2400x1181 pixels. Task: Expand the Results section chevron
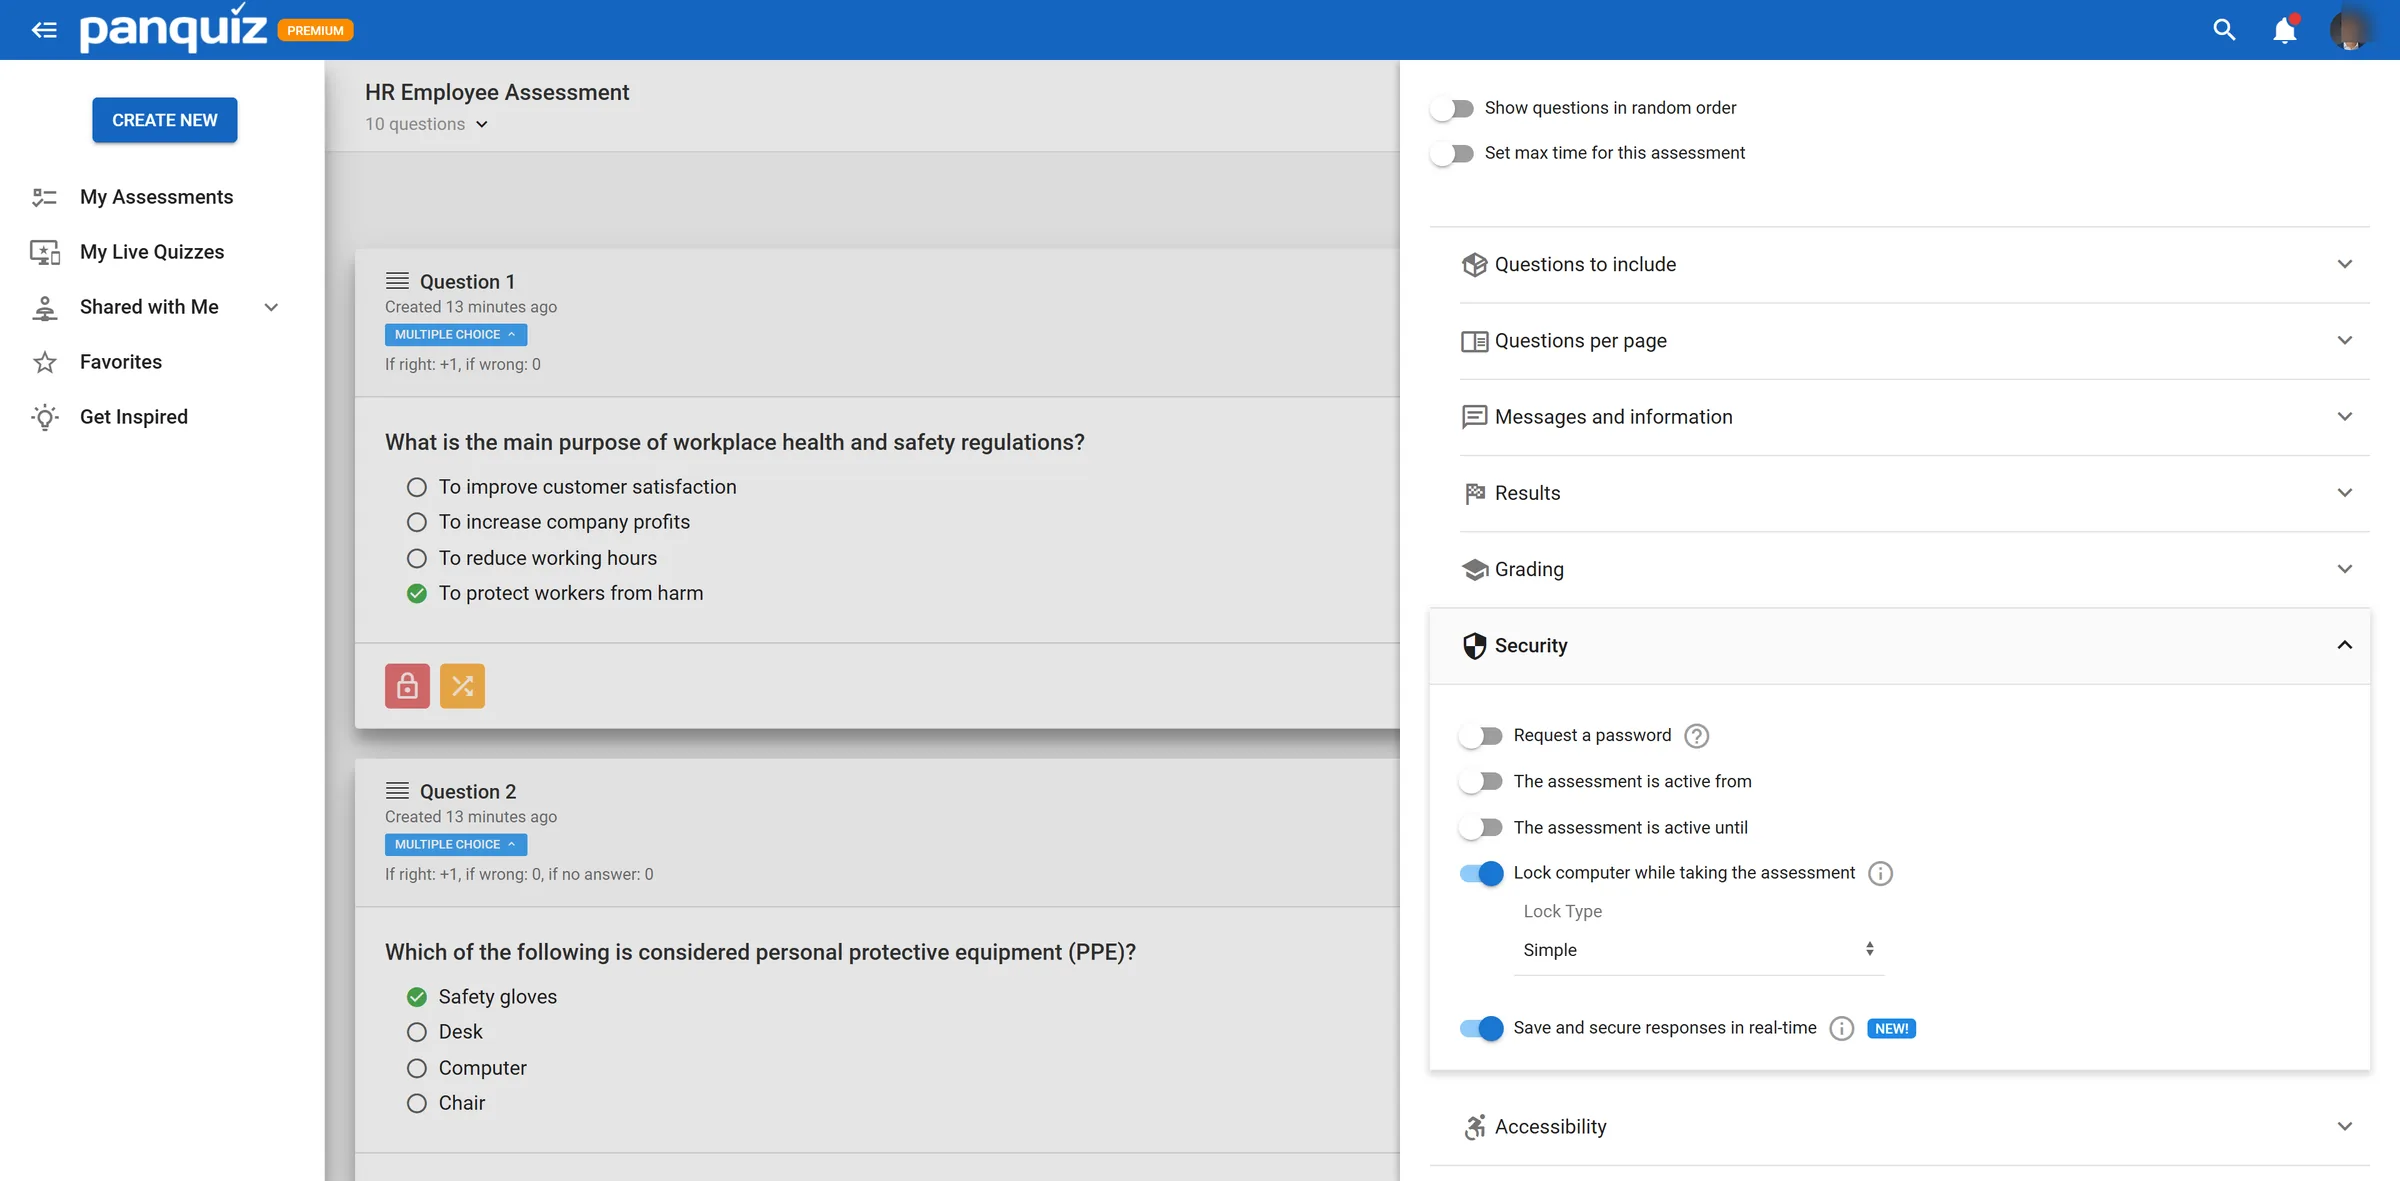2345,493
